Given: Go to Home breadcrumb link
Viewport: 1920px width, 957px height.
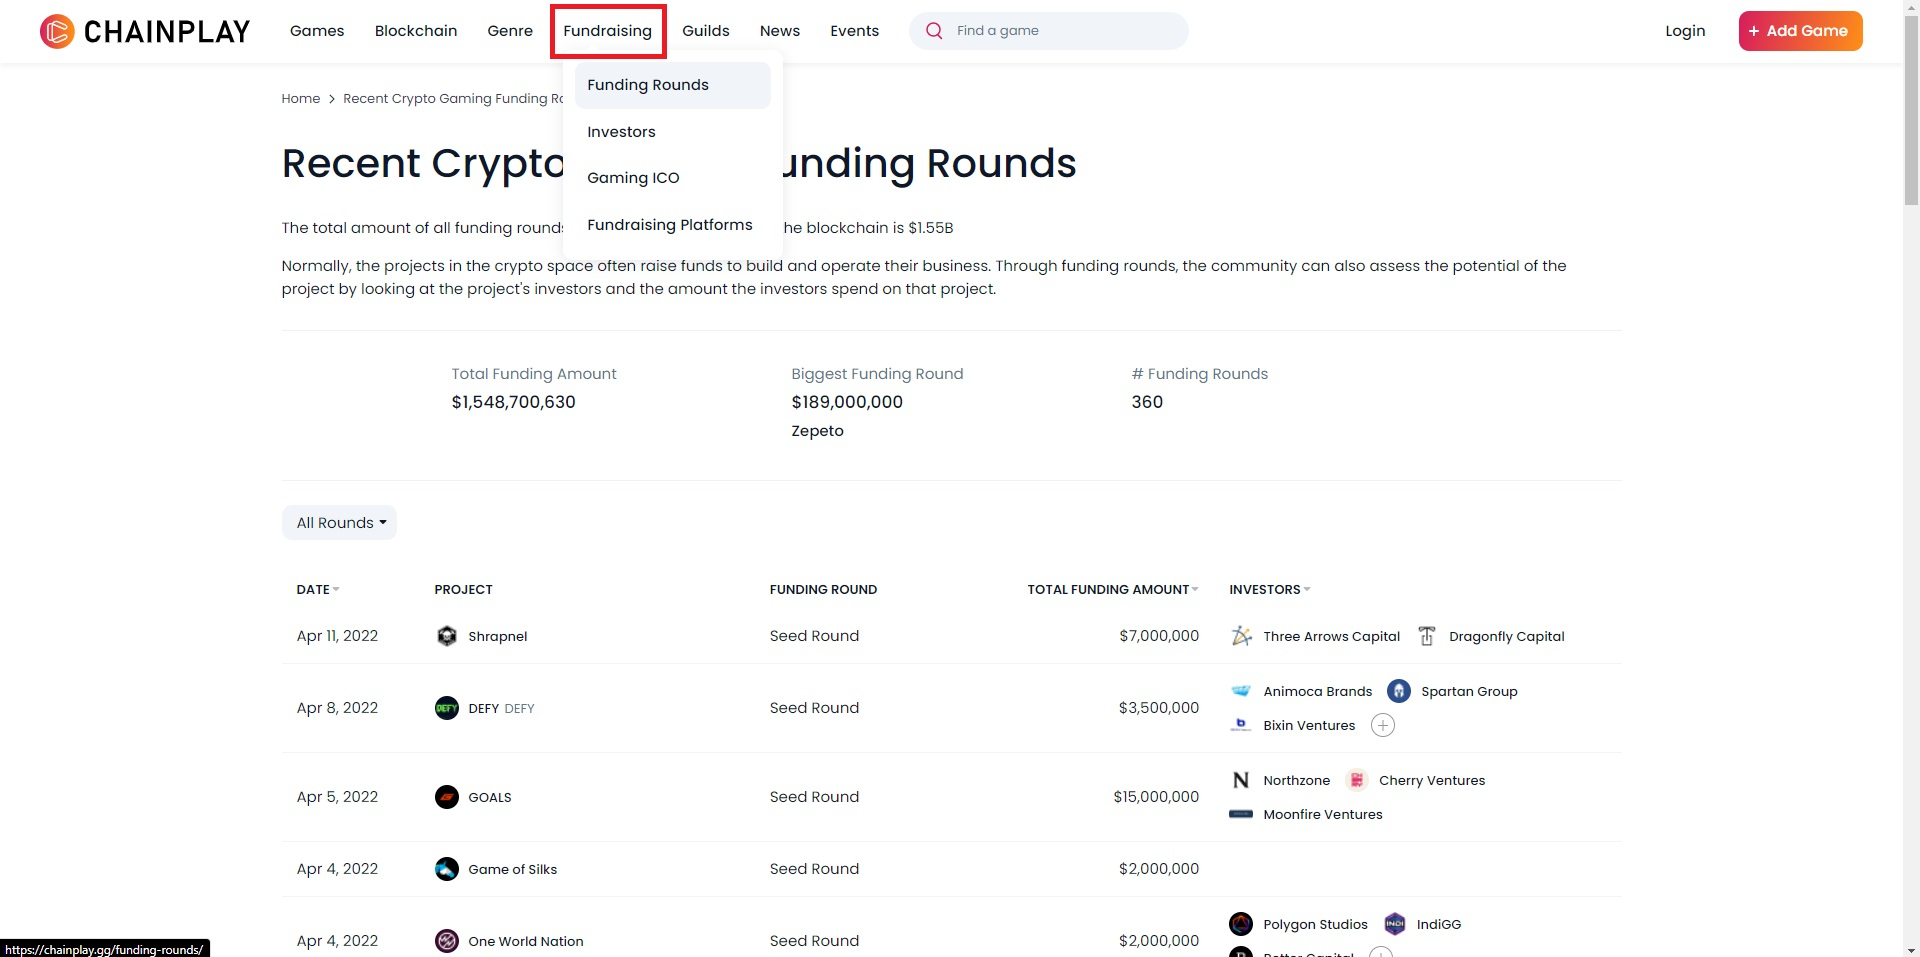Looking at the screenshot, I should (x=301, y=99).
